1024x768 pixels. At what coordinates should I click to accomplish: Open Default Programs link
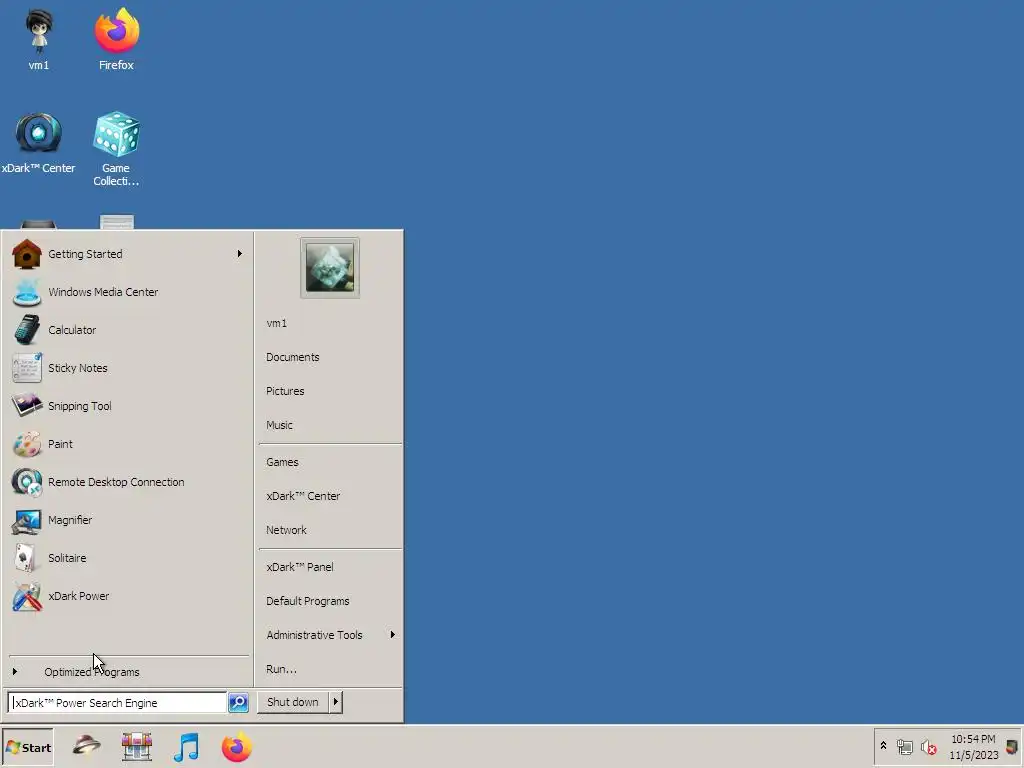[x=330, y=601]
